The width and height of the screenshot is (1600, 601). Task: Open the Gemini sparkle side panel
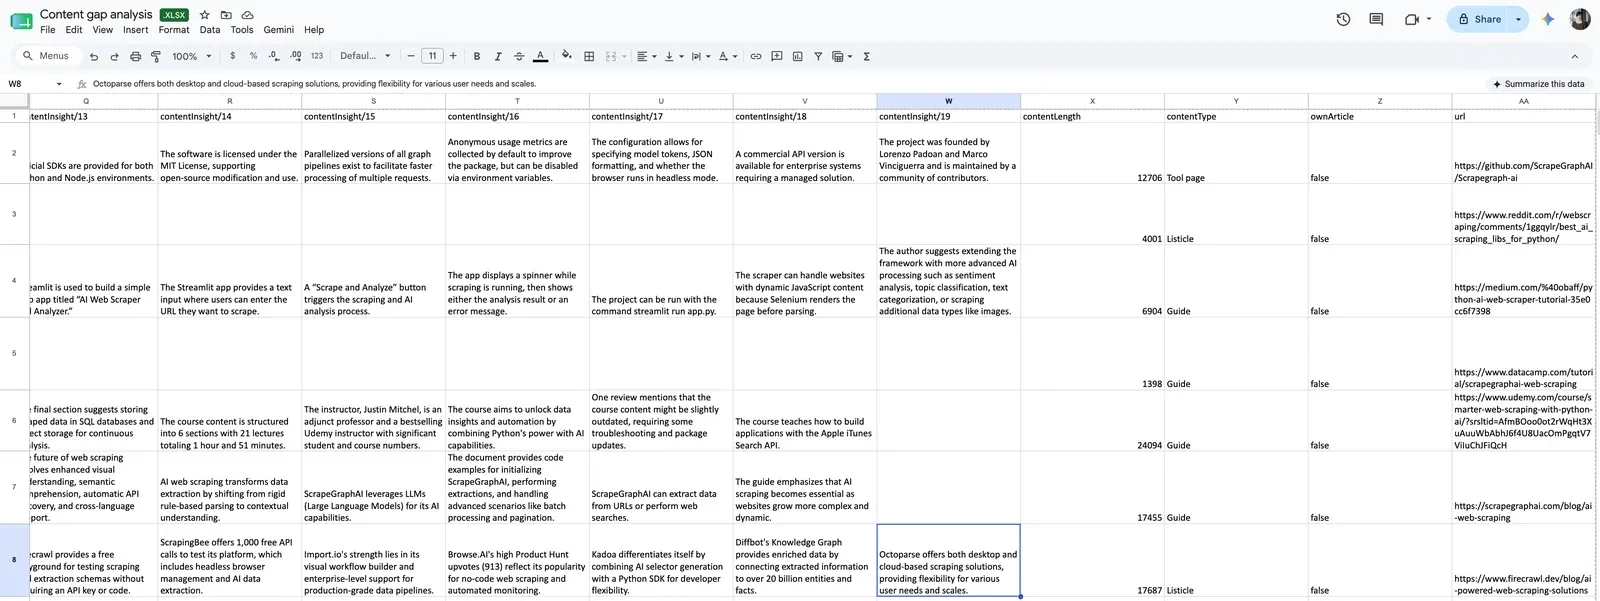[1548, 19]
